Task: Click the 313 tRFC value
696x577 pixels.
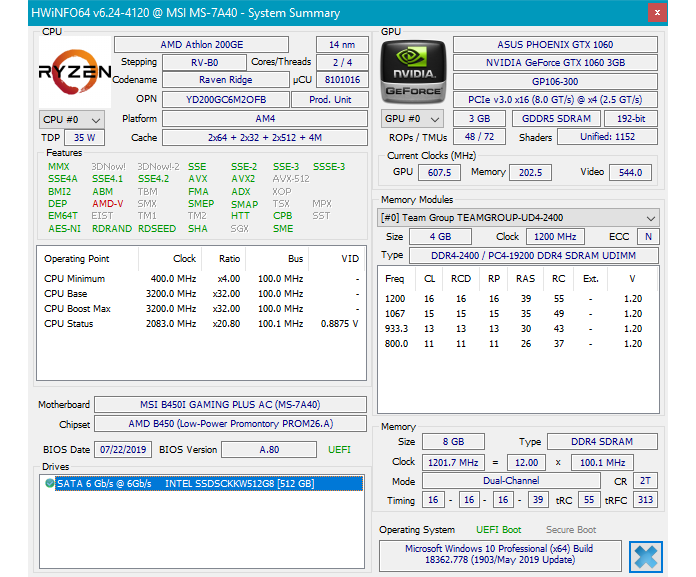Action: [645, 500]
